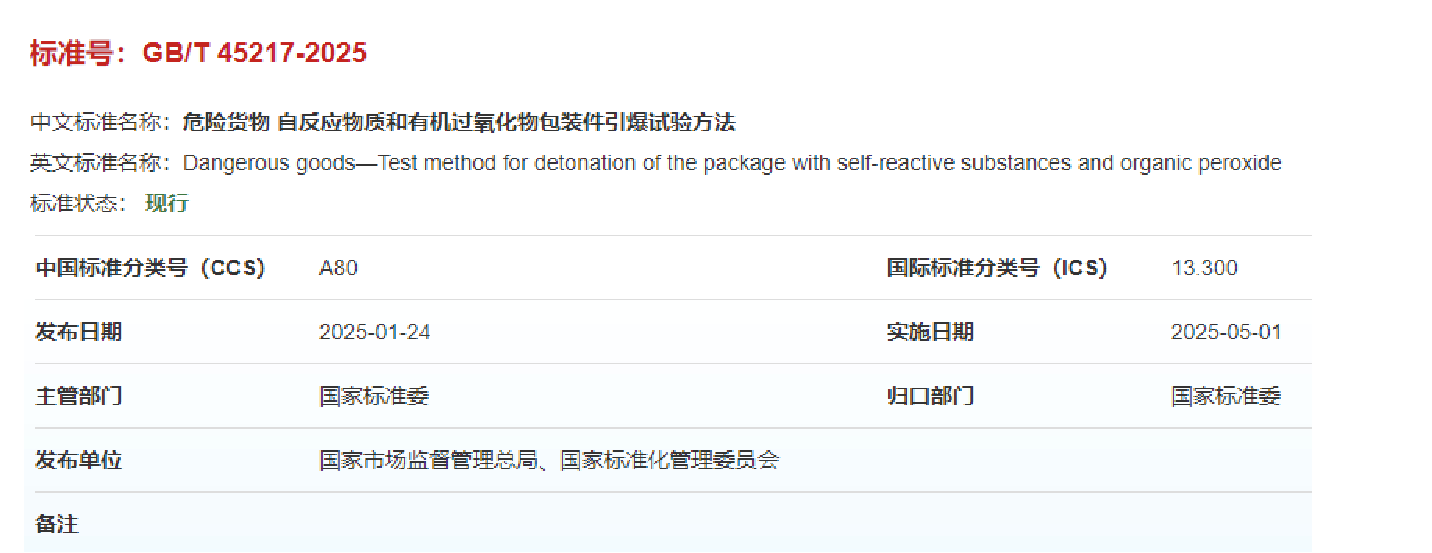Click the English title starting with Dangerous goods
The image size is (1432, 553).
point(731,163)
